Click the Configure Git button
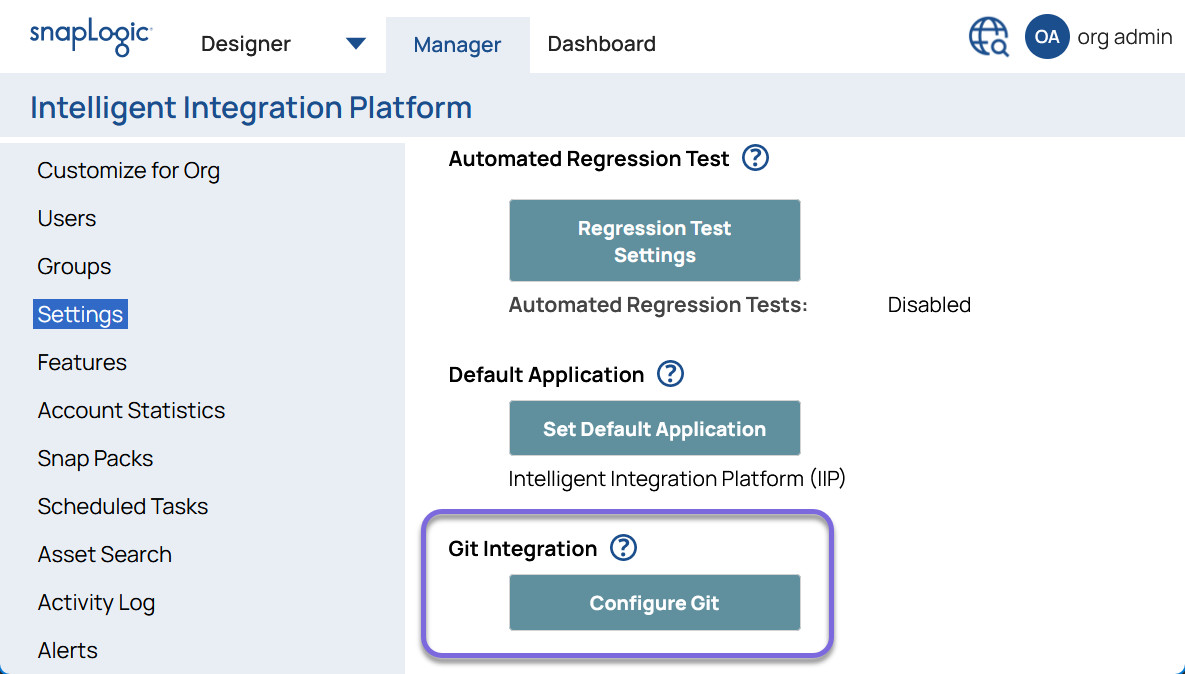1185x674 pixels. [654, 602]
